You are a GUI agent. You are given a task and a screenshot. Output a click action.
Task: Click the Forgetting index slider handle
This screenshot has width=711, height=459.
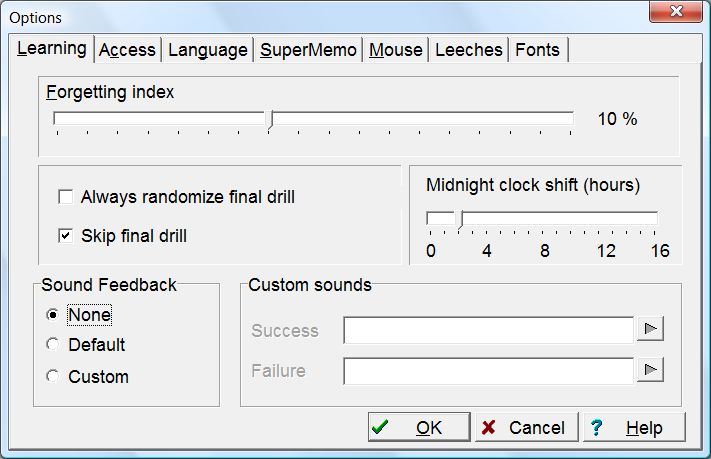click(270, 120)
